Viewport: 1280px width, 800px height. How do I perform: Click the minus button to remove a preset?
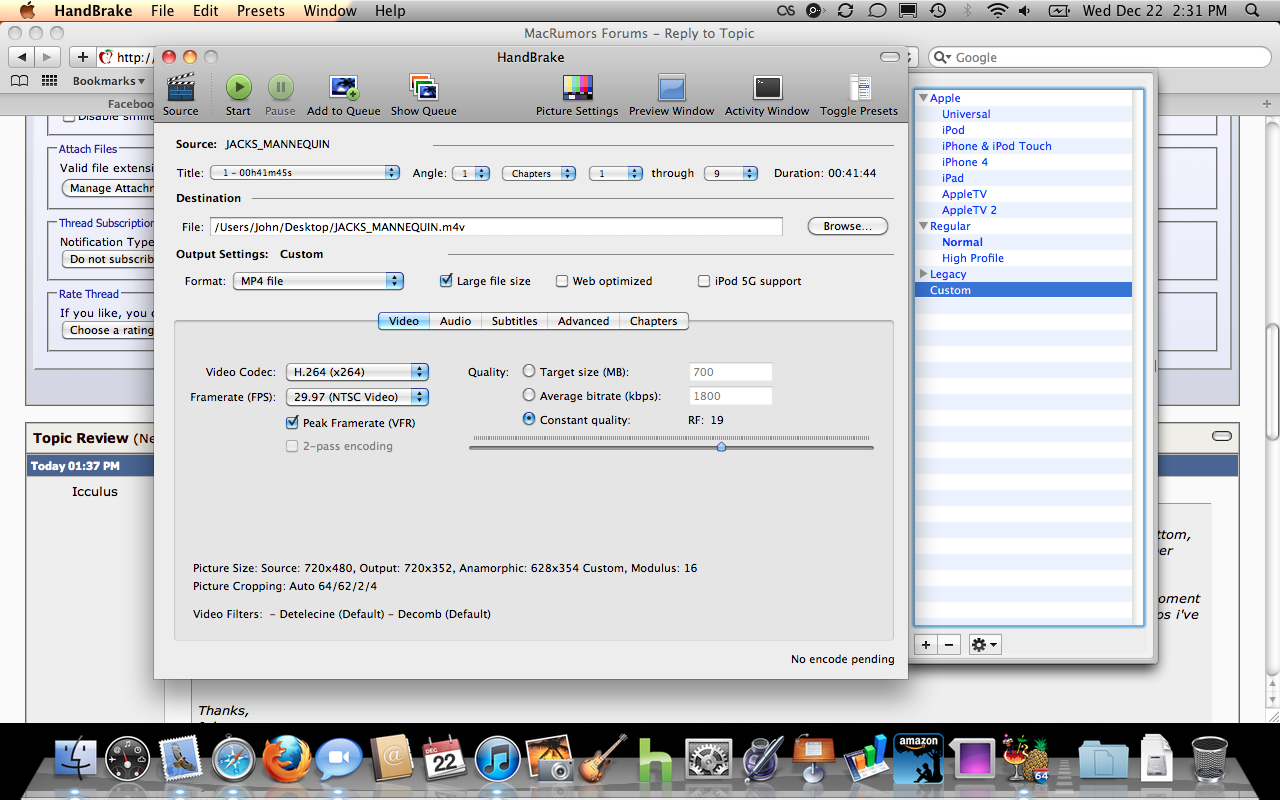950,645
